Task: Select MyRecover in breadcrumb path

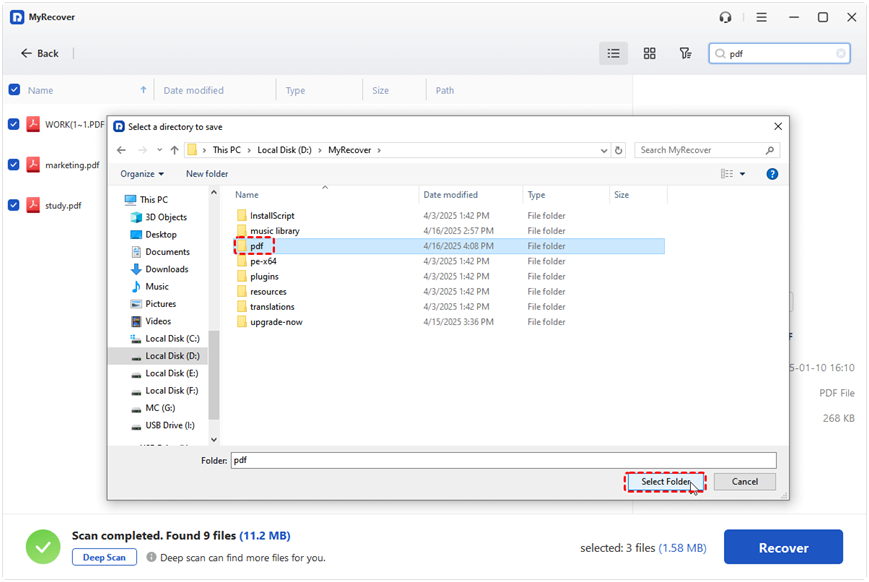Action: pyautogui.click(x=349, y=150)
